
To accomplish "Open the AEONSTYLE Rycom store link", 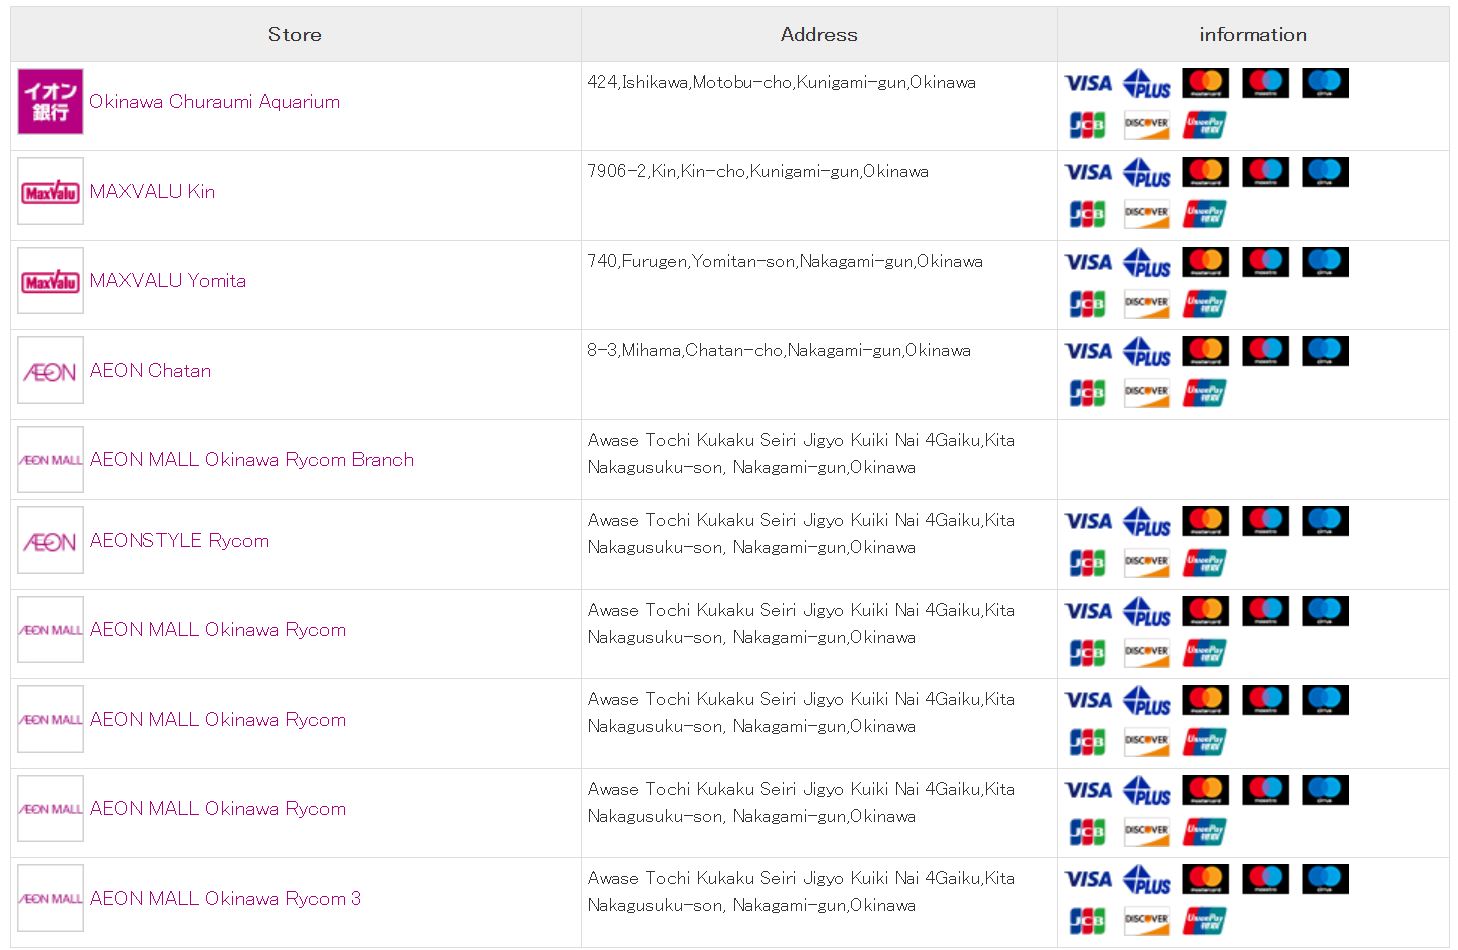I will pos(179,541).
